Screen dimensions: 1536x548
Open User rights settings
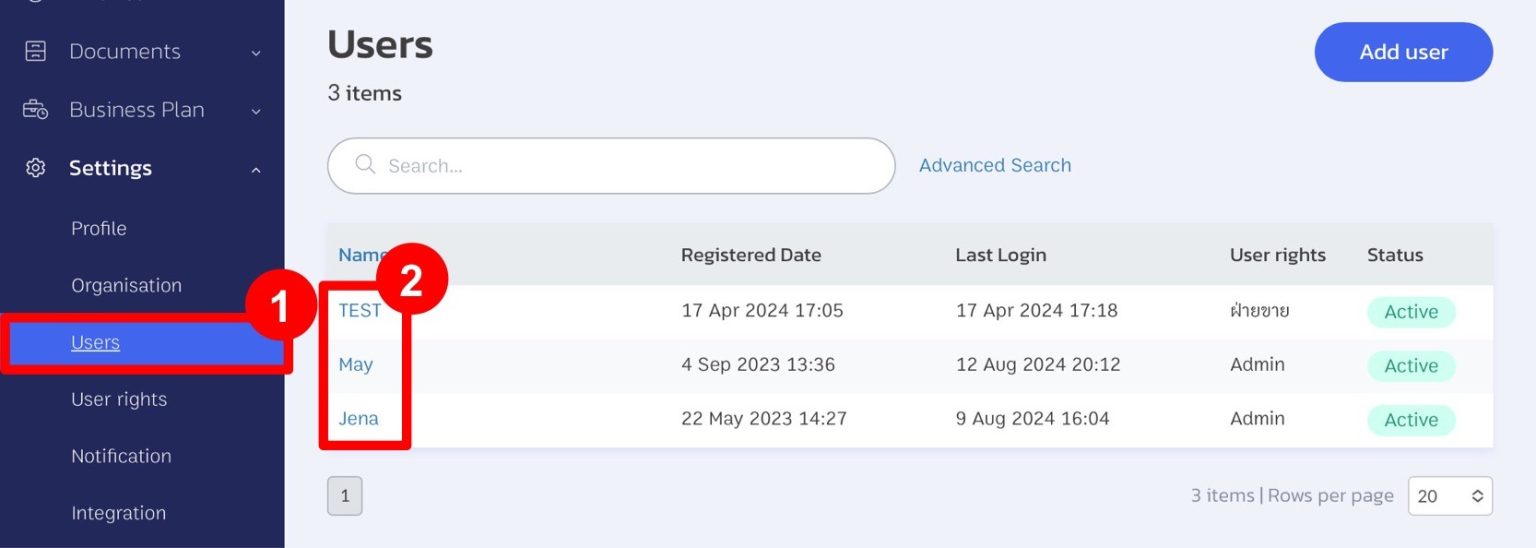119,399
